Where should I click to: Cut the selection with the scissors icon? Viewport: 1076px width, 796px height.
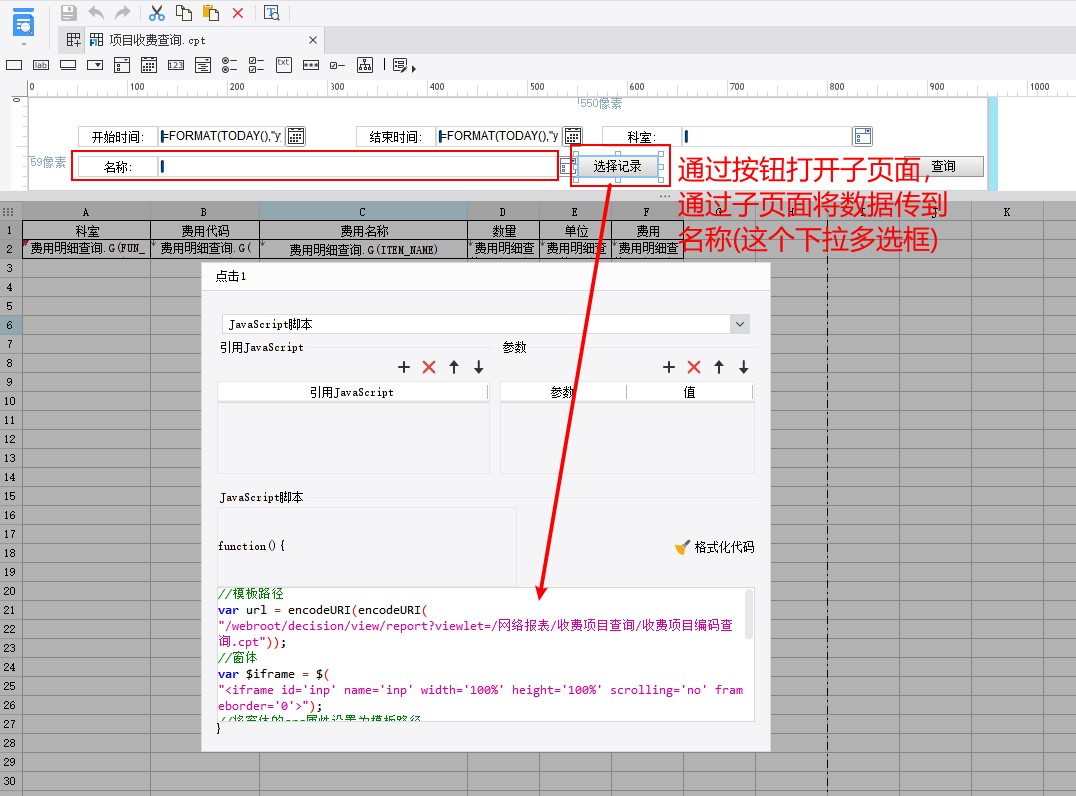click(157, 12)
